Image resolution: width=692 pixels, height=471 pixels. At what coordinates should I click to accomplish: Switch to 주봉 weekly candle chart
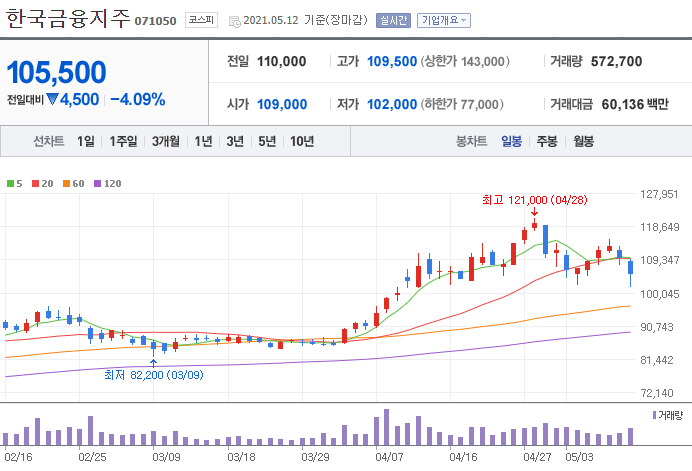point(547,141)
